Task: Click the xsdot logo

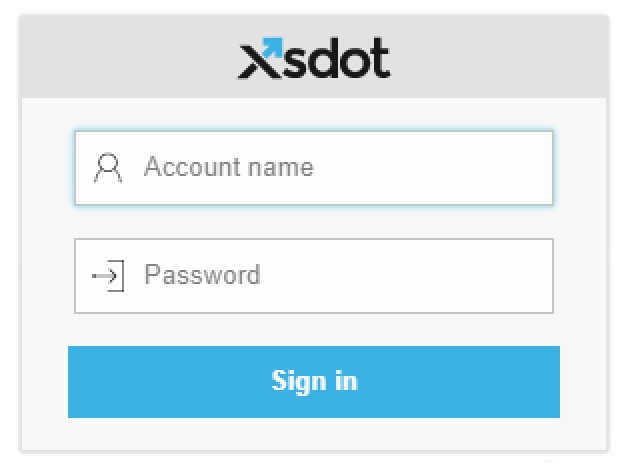Action: 314,59
